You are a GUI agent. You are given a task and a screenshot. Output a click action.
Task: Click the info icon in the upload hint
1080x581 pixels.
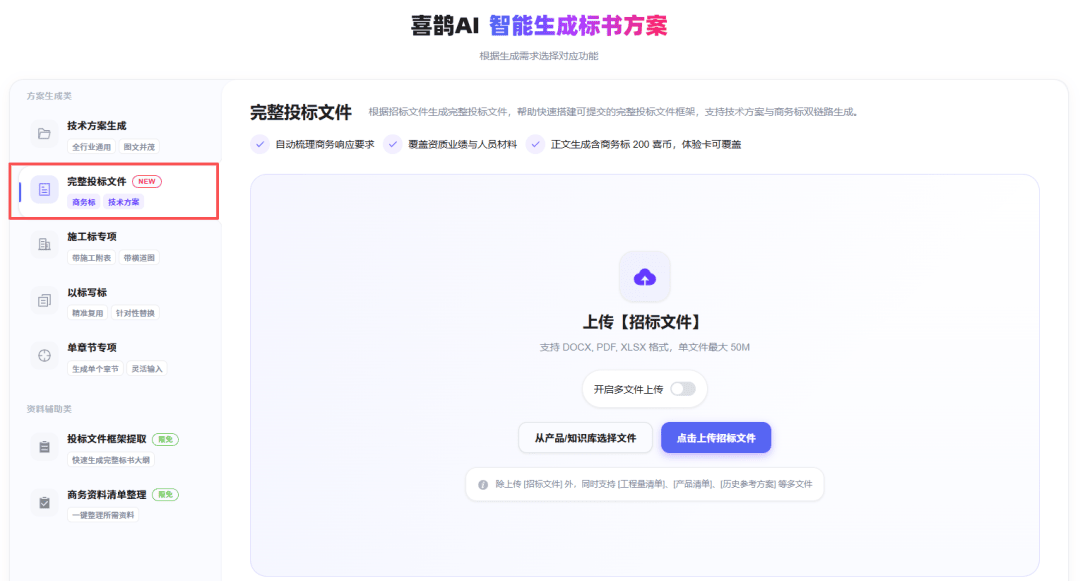[x=483, y=485]
